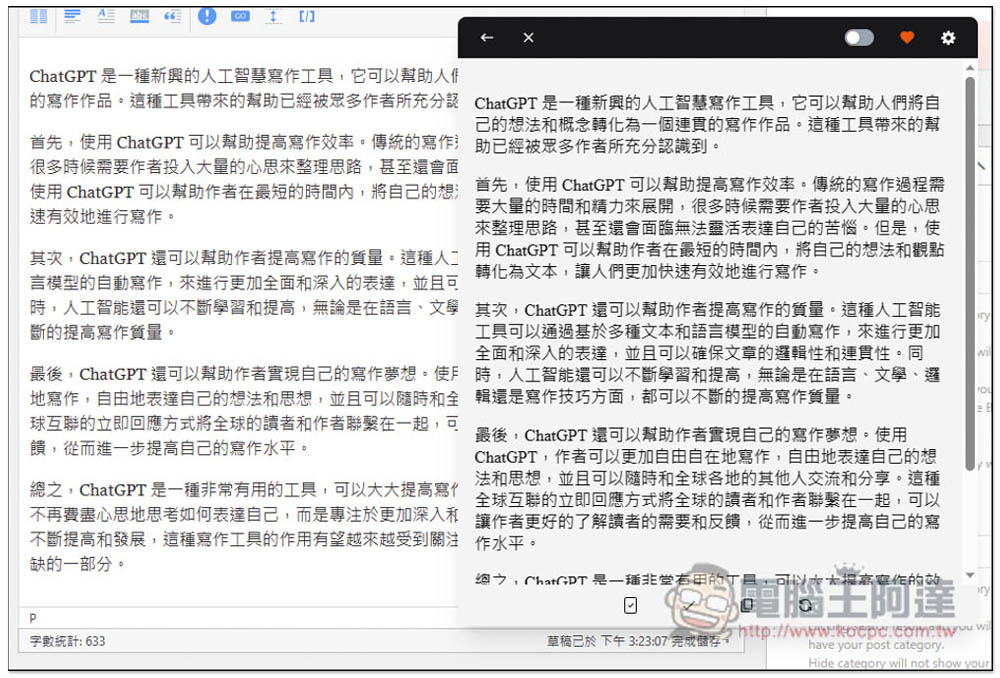This screenshot has height=678, width=1000.
Task: Go back using the panel's left arrow
Action: 487,38
